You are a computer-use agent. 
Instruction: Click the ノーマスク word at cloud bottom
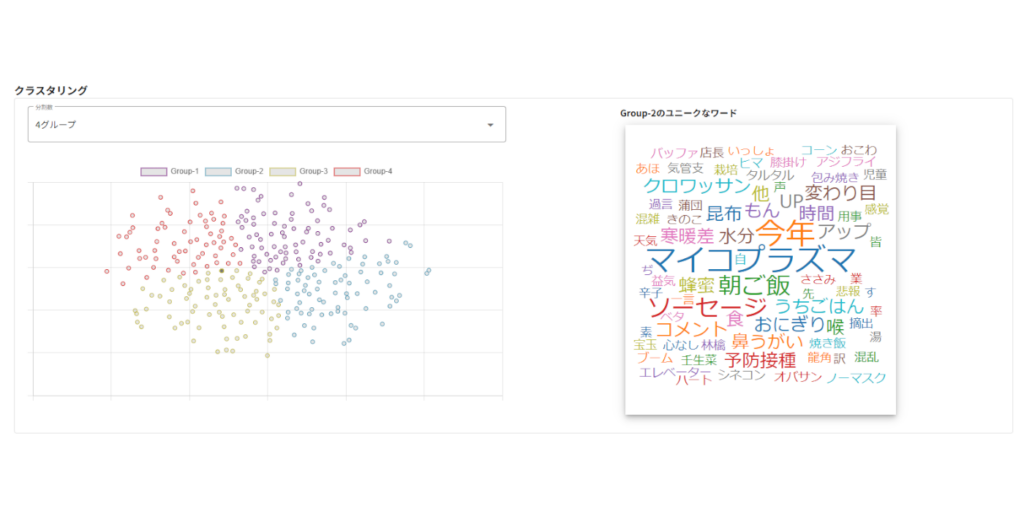point(856,378)
